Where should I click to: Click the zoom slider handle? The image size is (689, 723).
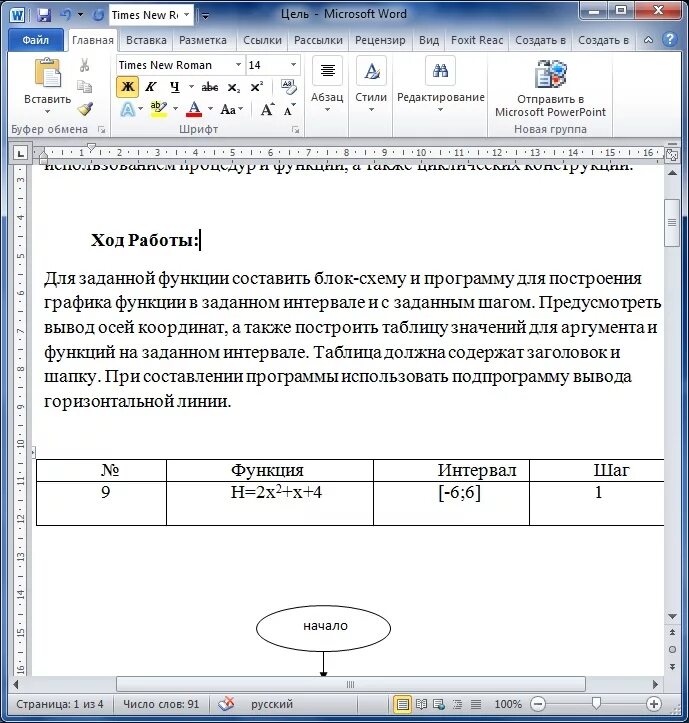tap(596, 703)
